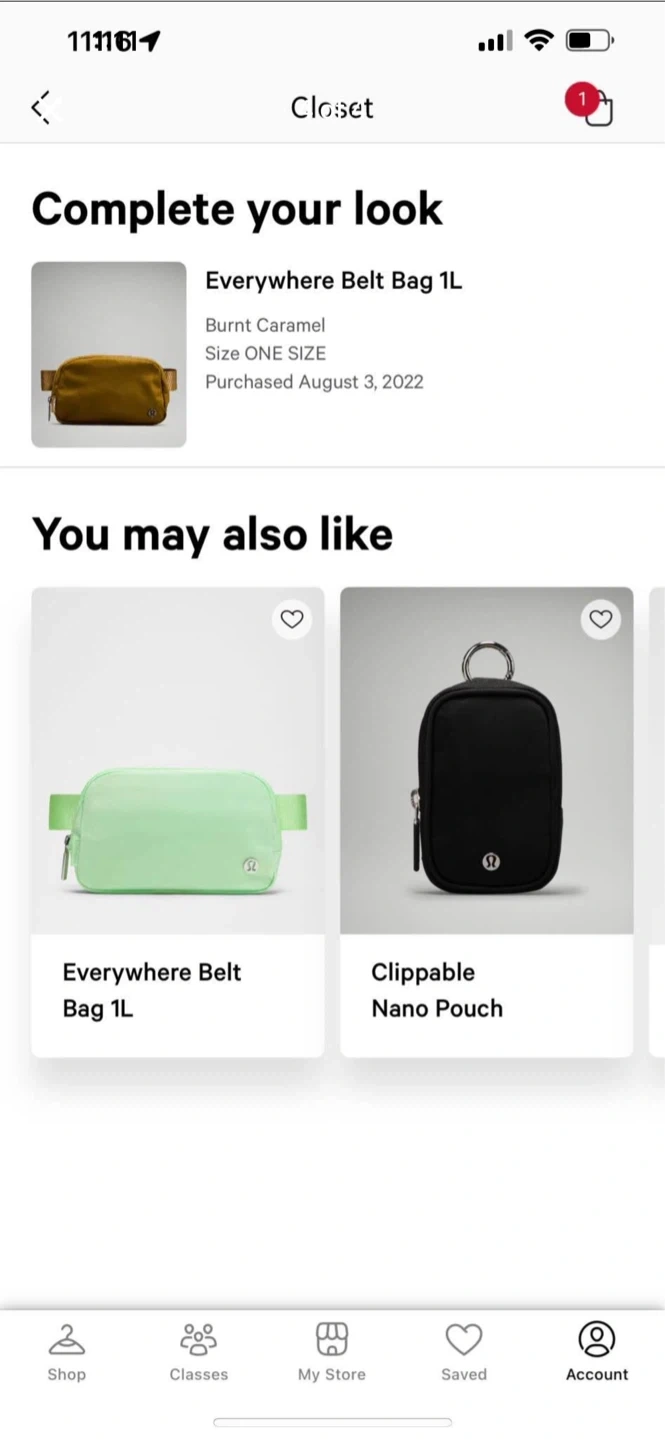The height and width of the screenshot is (1440, 665).
Task: Tap the Burnt Caramel belt bag thumbnail
Action: (109, 354)
